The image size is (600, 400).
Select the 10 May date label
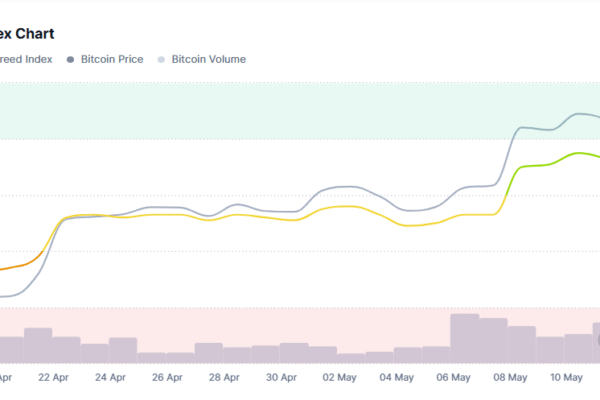(566, 377)
